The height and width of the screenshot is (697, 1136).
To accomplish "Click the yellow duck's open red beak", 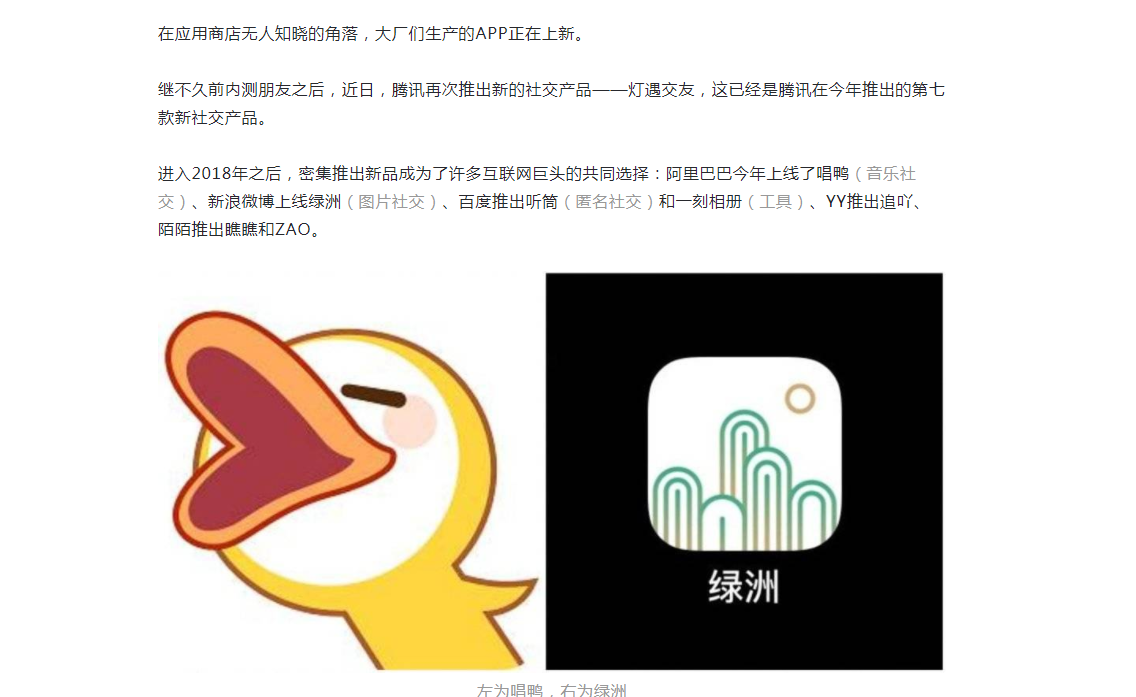I will click(275, 429).
